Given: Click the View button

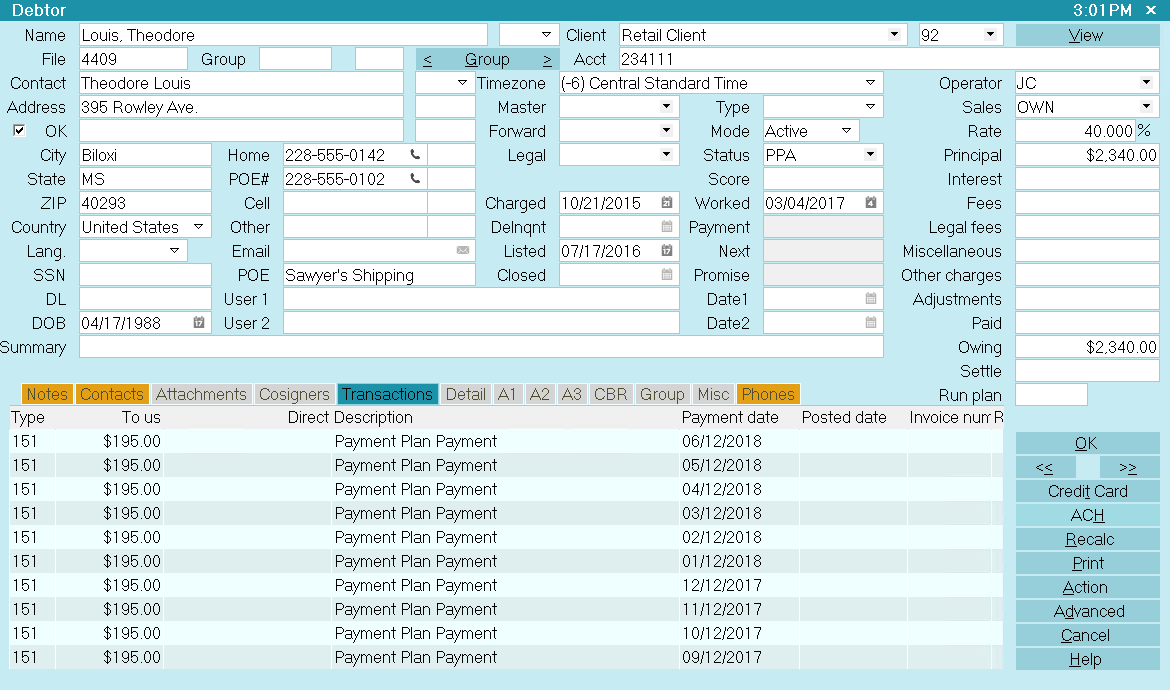Looking at the screenshot, I should tap(1087, 35).
